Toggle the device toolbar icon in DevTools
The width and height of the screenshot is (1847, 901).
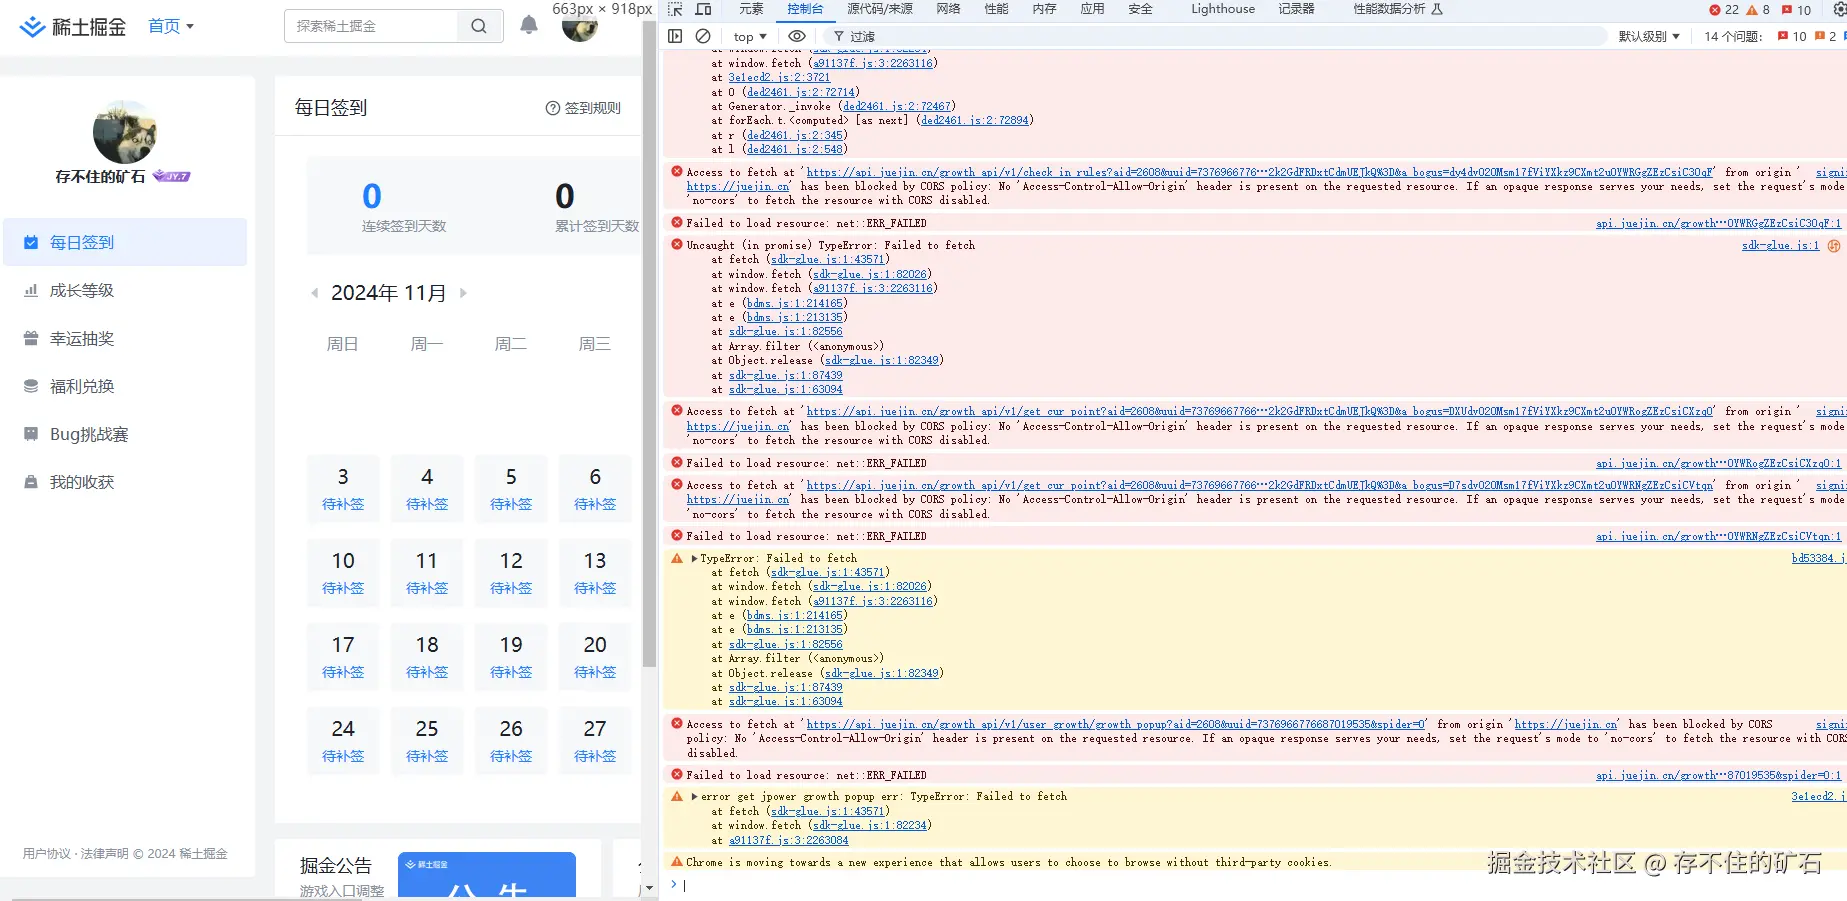[x=704, y=9]
